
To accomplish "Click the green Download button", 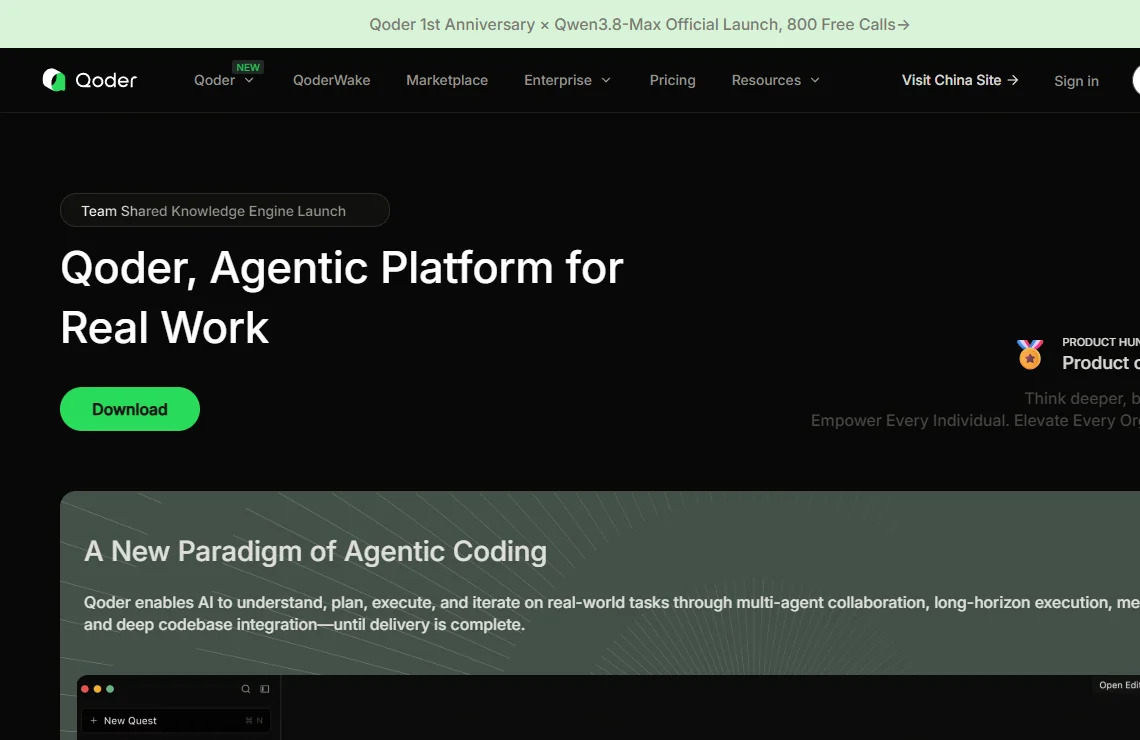I will (x=129, y=409).
